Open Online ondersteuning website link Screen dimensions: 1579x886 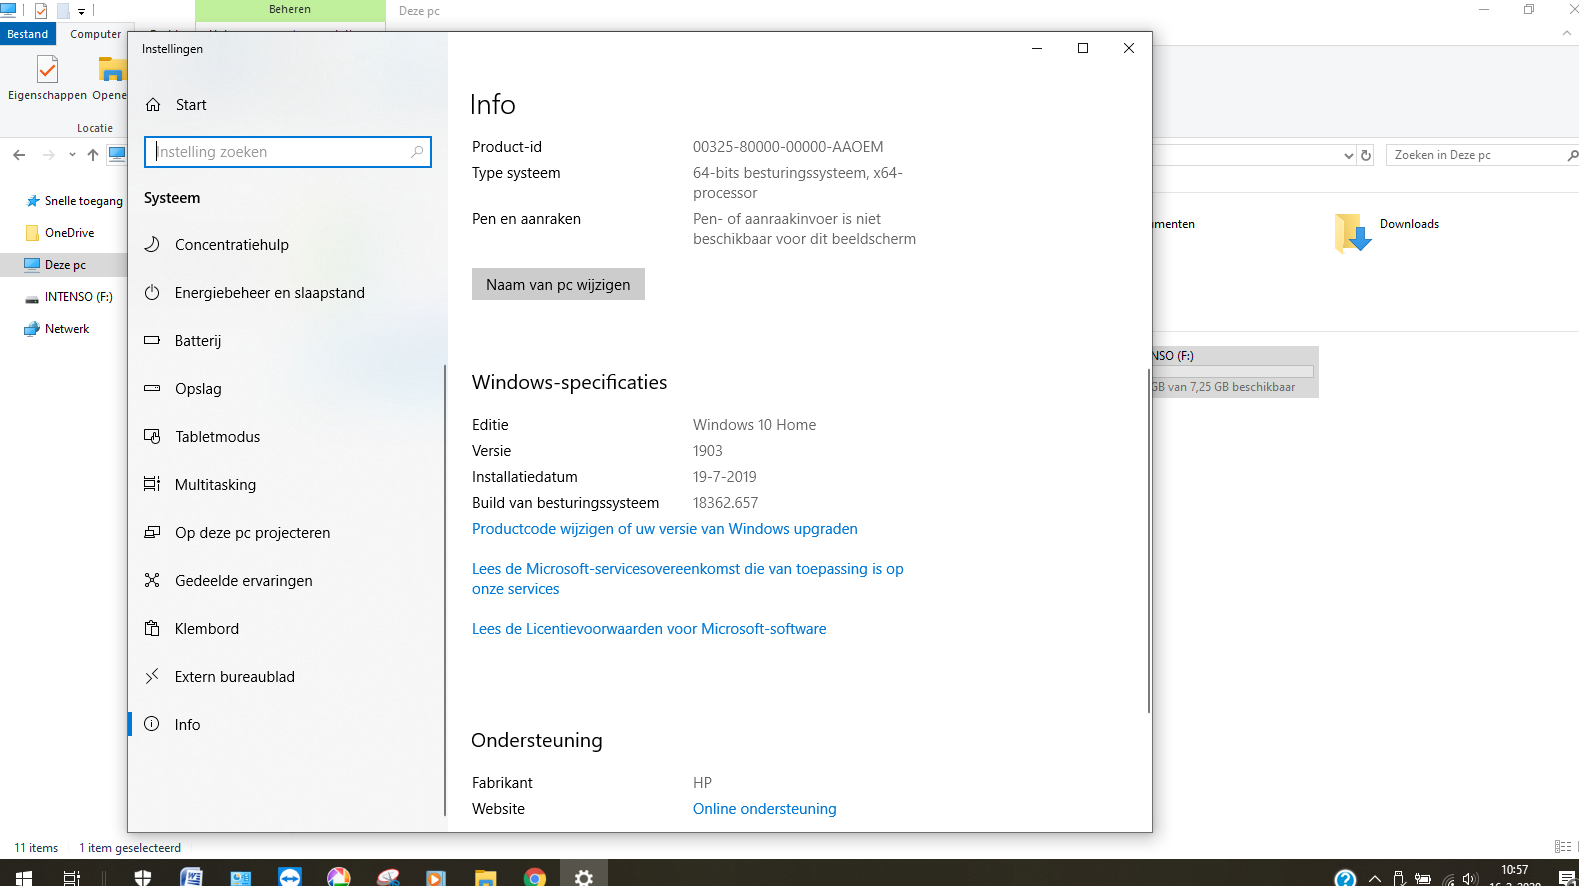click(x=765, y=809)
